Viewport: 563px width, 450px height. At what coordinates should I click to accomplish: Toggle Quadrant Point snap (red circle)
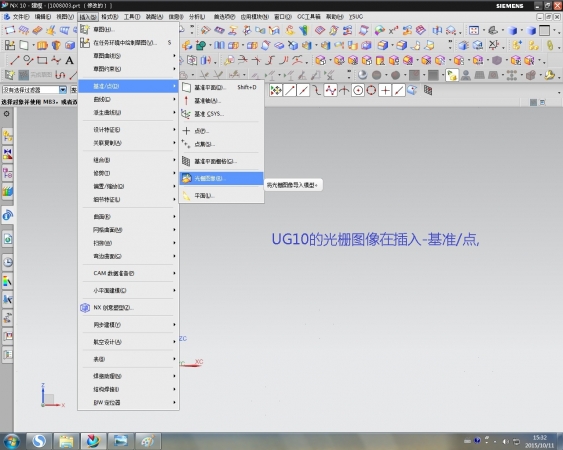pyautogui.click(x=371, y=91)
